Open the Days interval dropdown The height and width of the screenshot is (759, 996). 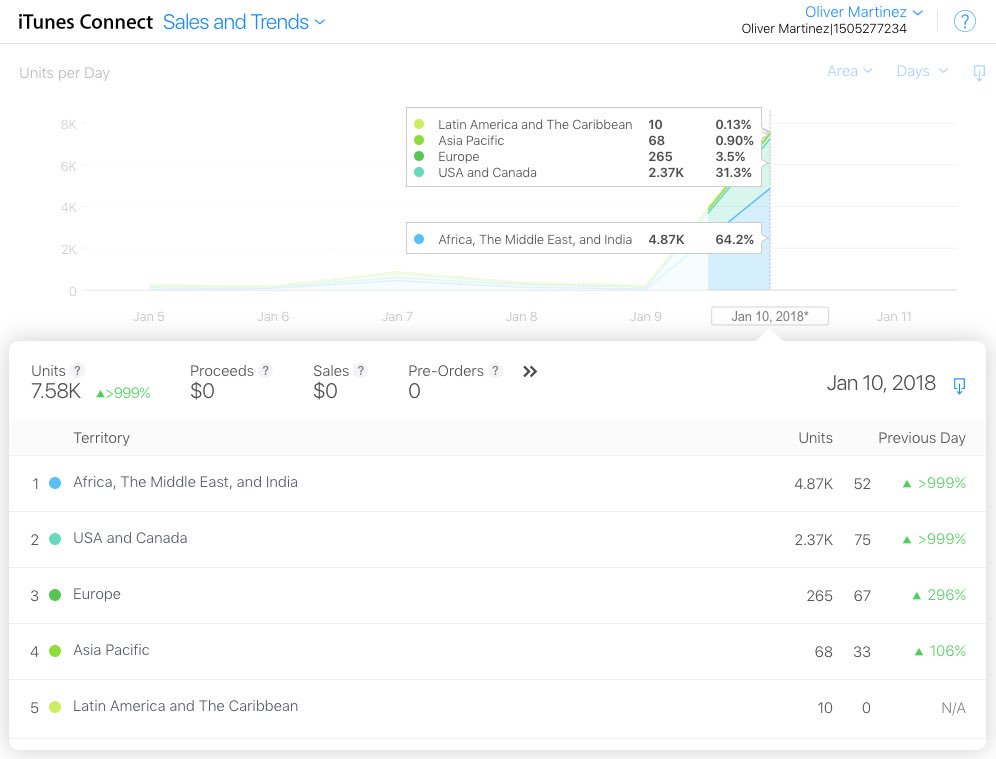[920, 71]
